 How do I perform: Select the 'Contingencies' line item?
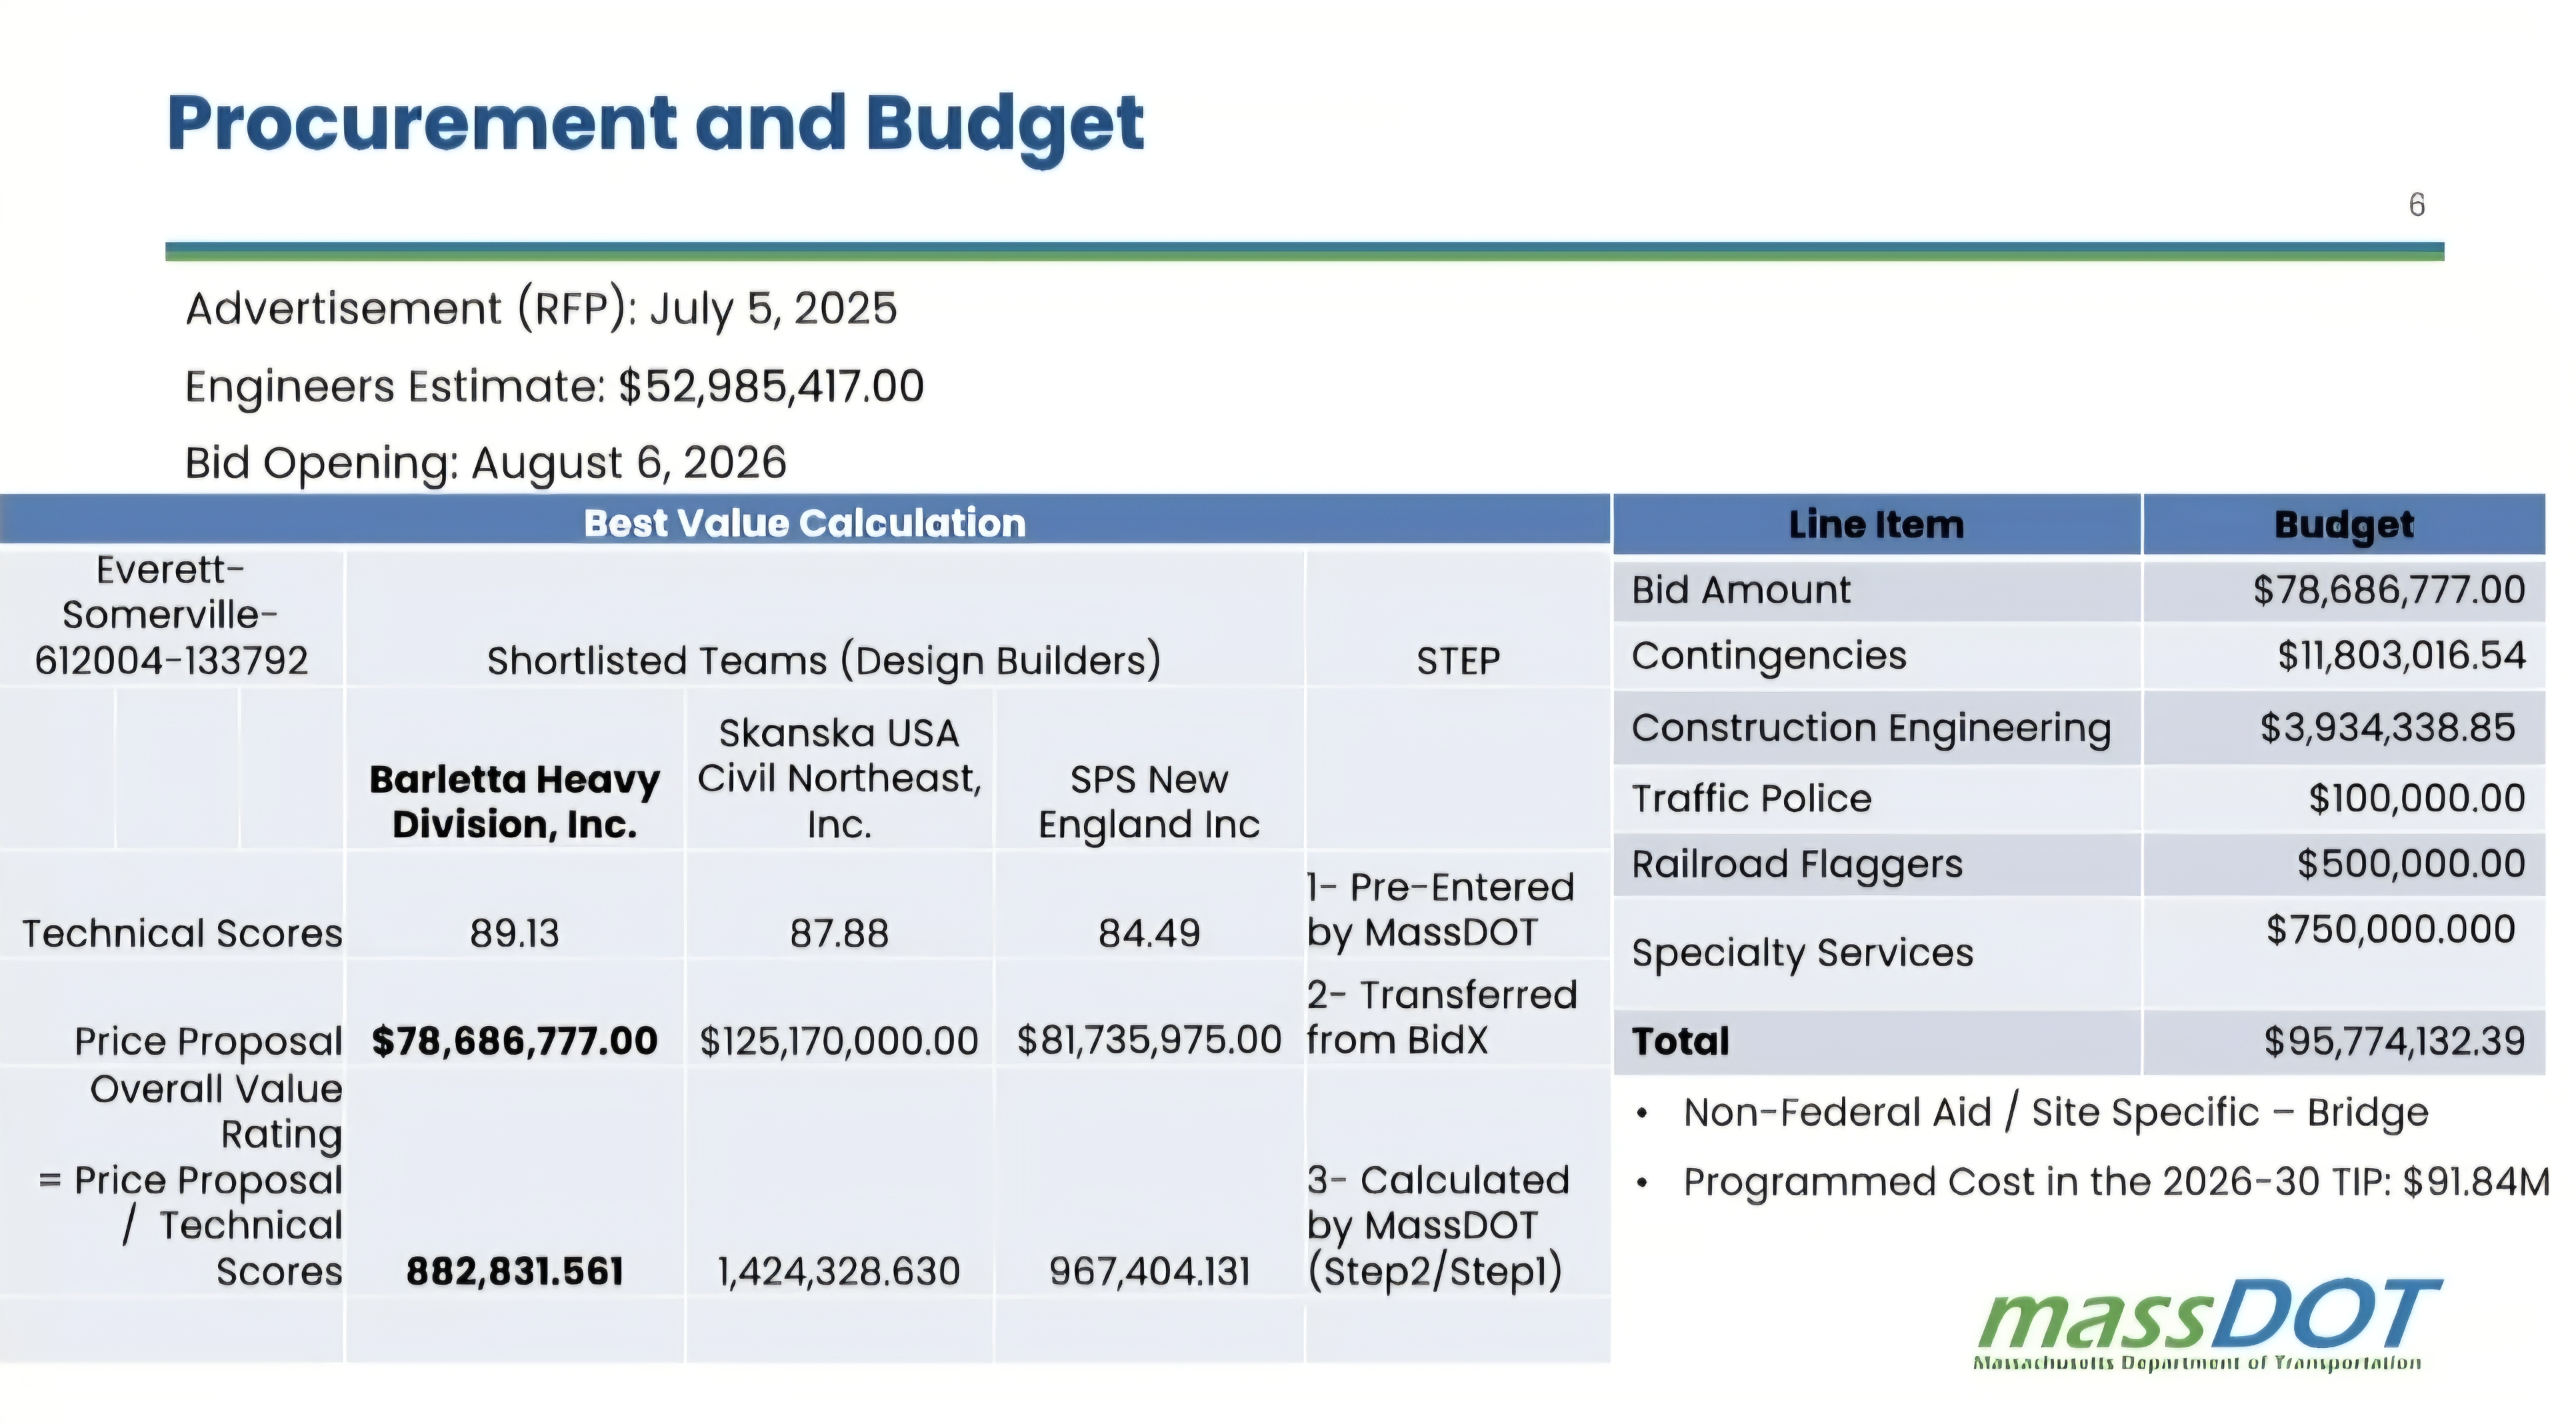point(1769,656)
